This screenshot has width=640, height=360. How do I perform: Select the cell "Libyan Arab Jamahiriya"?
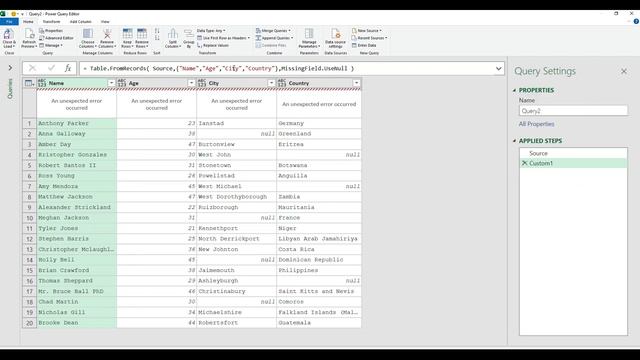[x=319, y=239]
